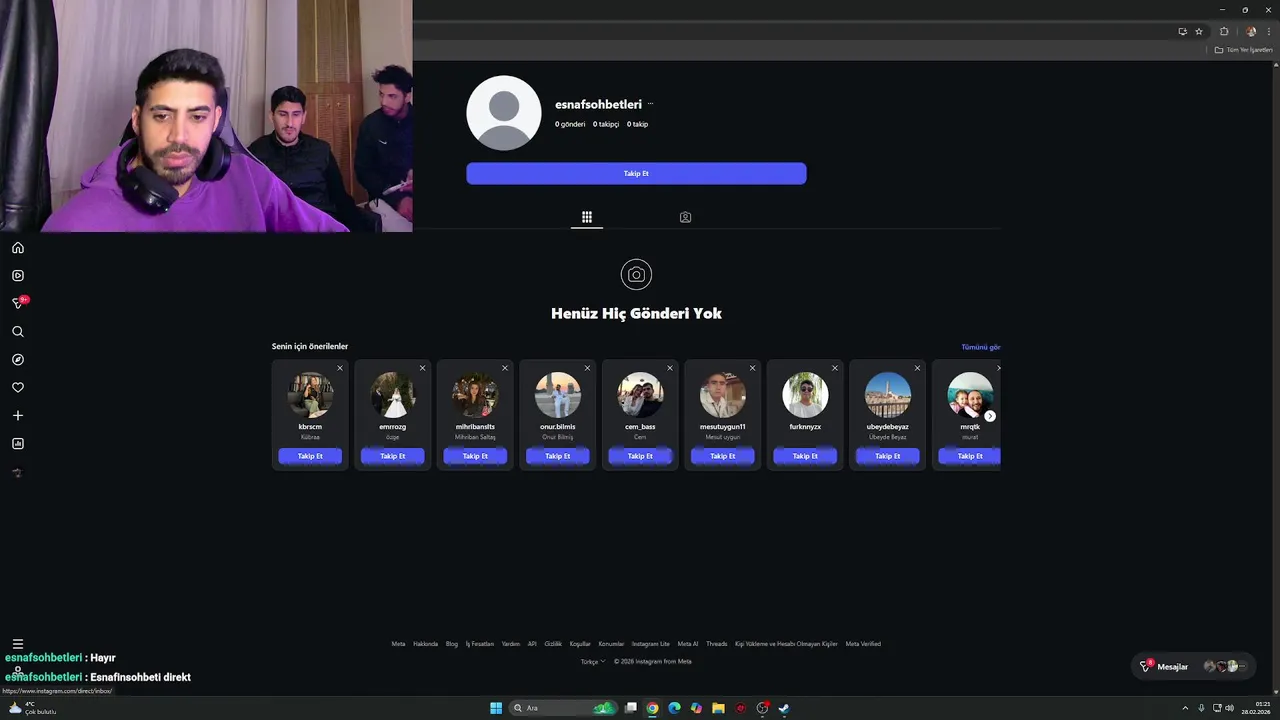
Task: Open the ubeydebeyaz profile photo
Action: (888, 395)
